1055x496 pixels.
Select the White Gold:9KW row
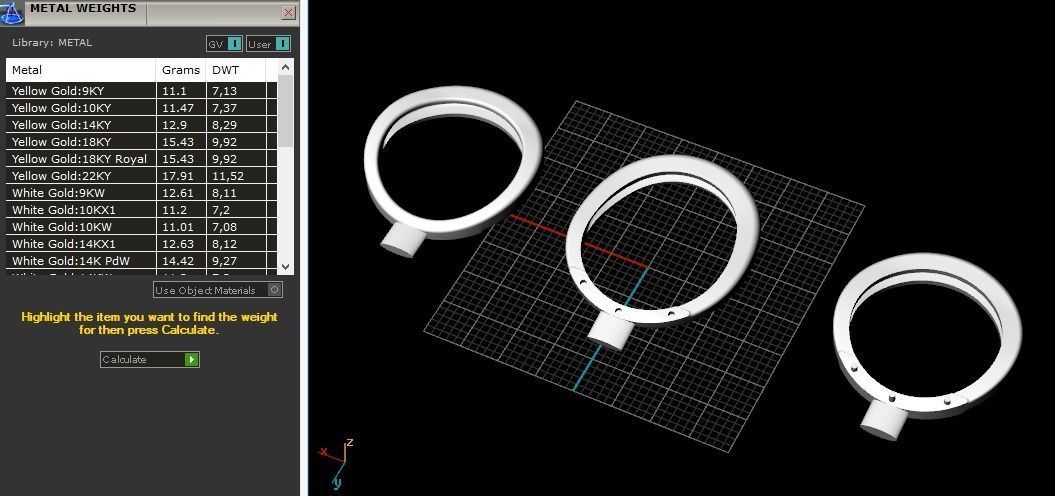pos(141,192)
